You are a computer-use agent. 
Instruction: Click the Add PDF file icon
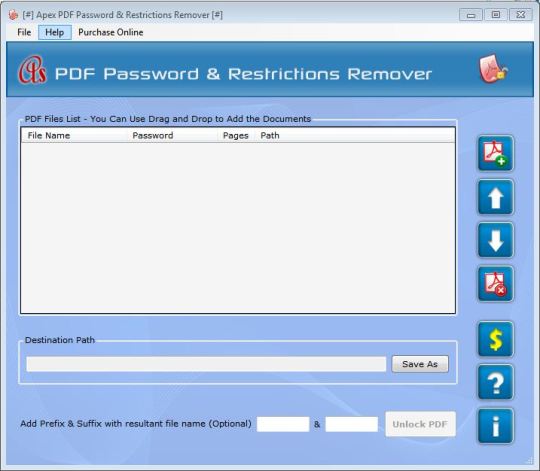coord(495,154)
